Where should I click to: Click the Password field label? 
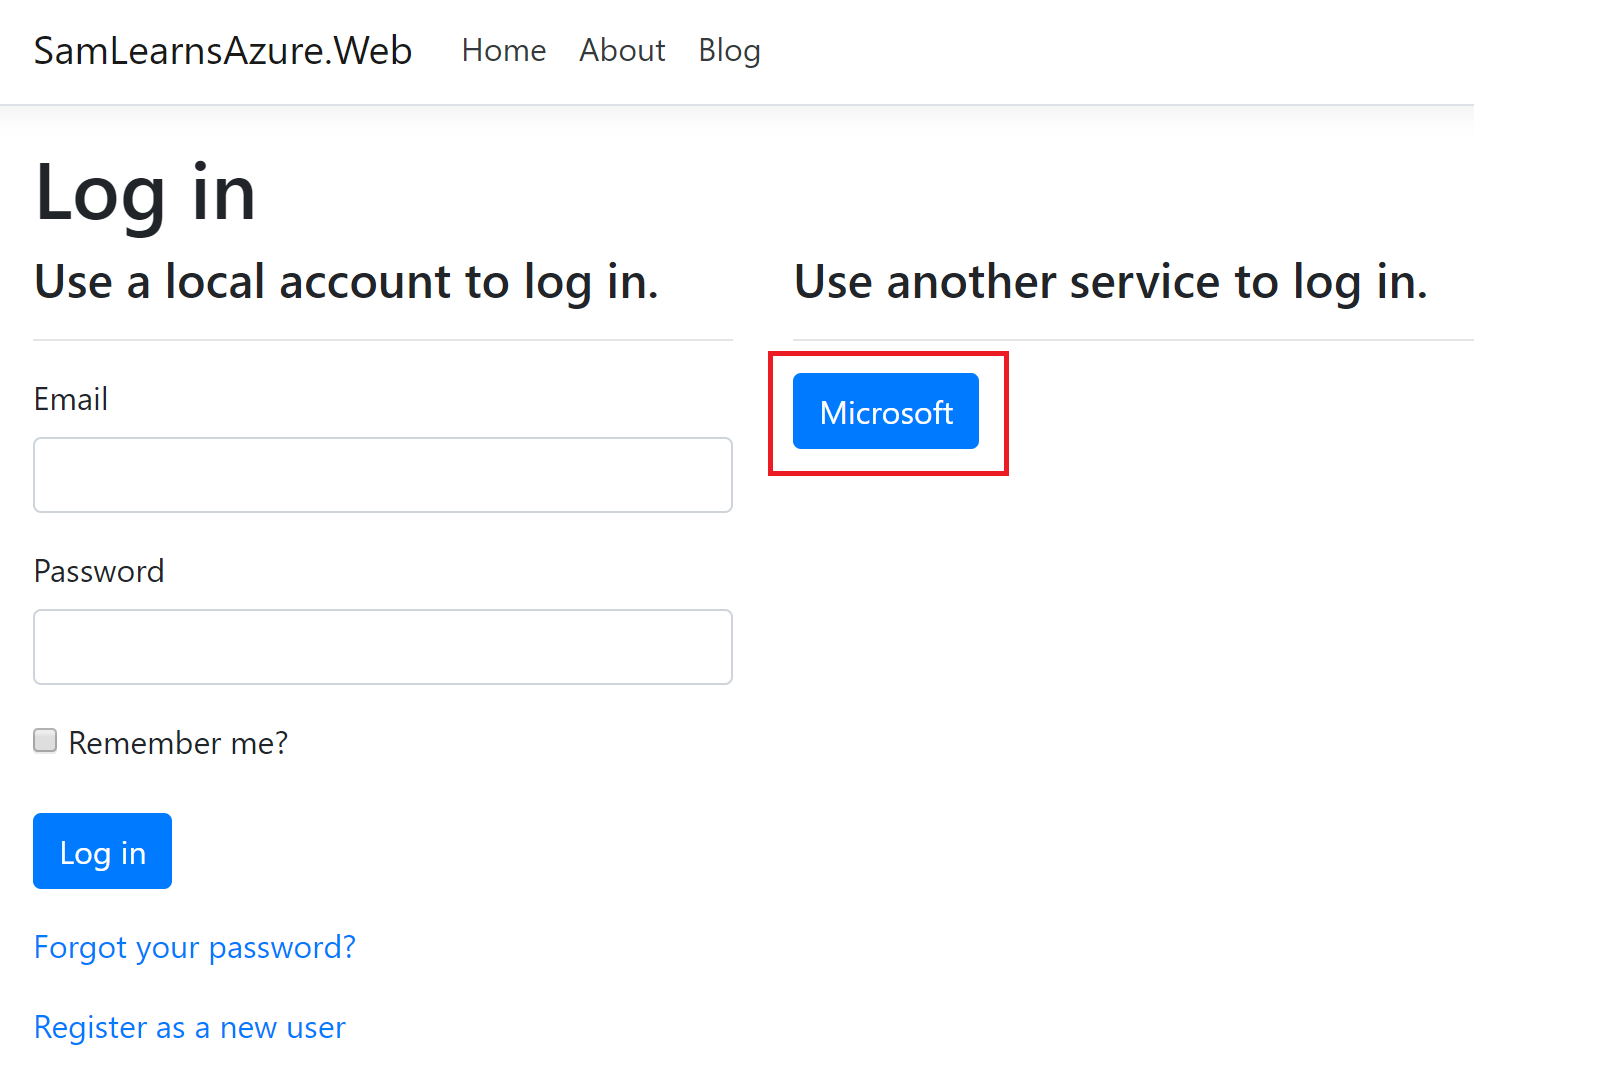tap(98, 571)
